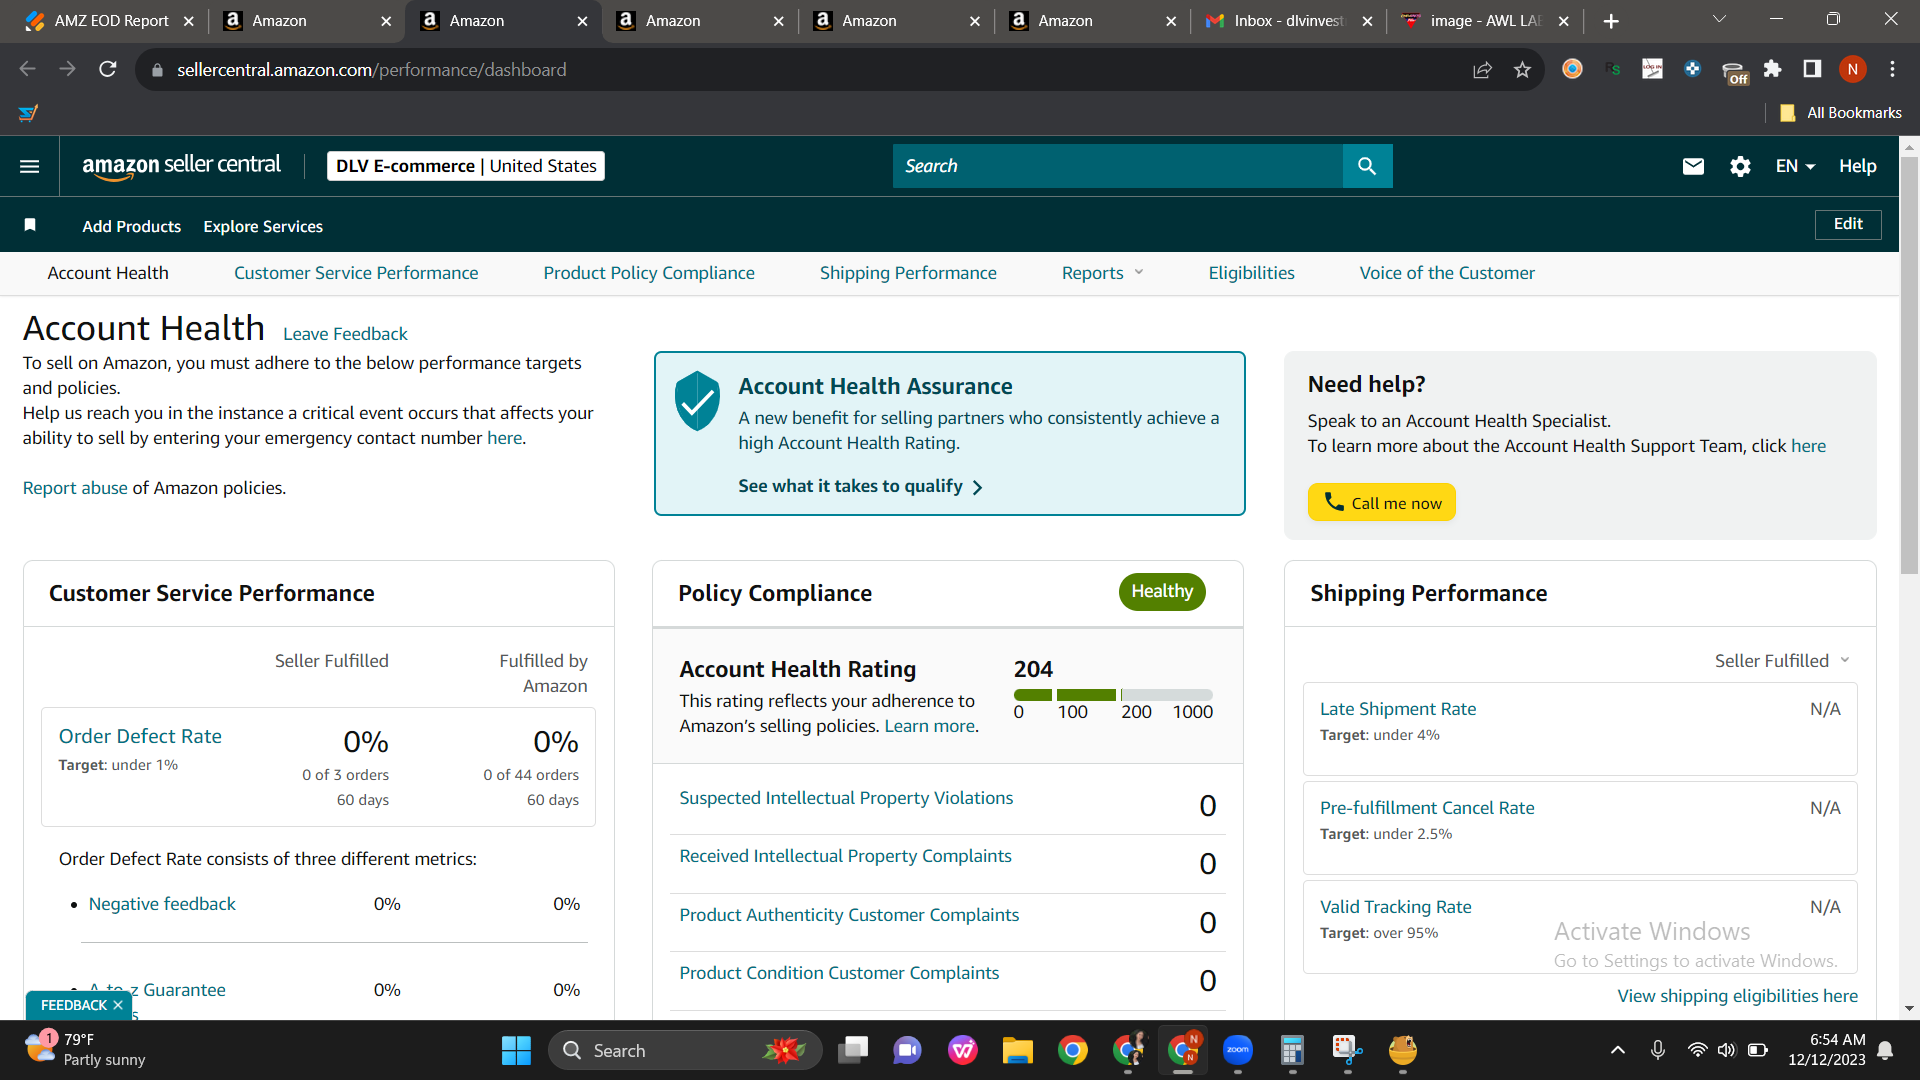Viewport: 1920px width, 1080px height.
Task: Switch to the image - AWL tab
Action: [1485, 21]
